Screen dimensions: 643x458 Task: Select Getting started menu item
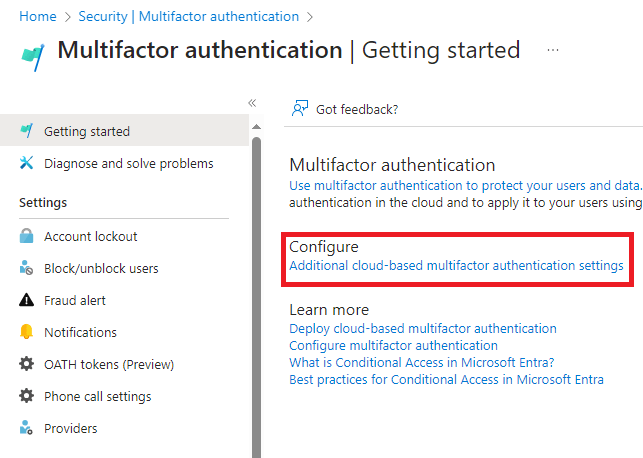87,131
